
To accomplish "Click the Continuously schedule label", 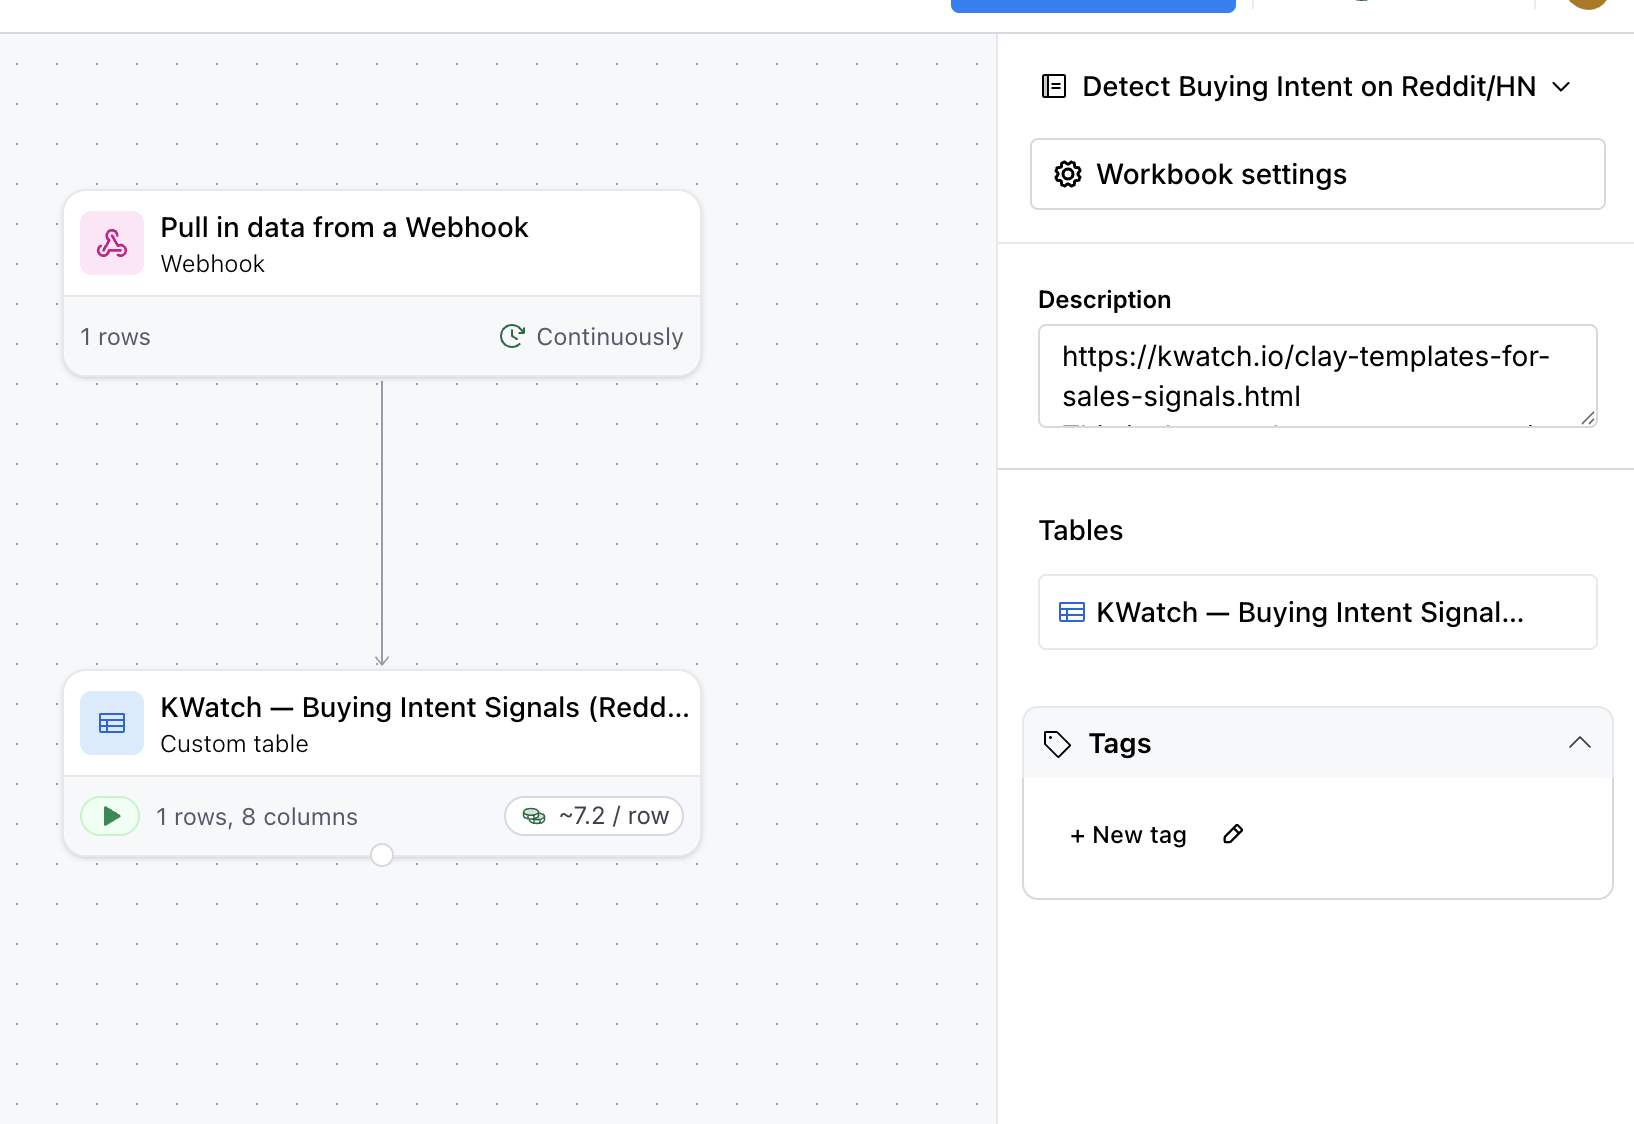I will point(610,337).
